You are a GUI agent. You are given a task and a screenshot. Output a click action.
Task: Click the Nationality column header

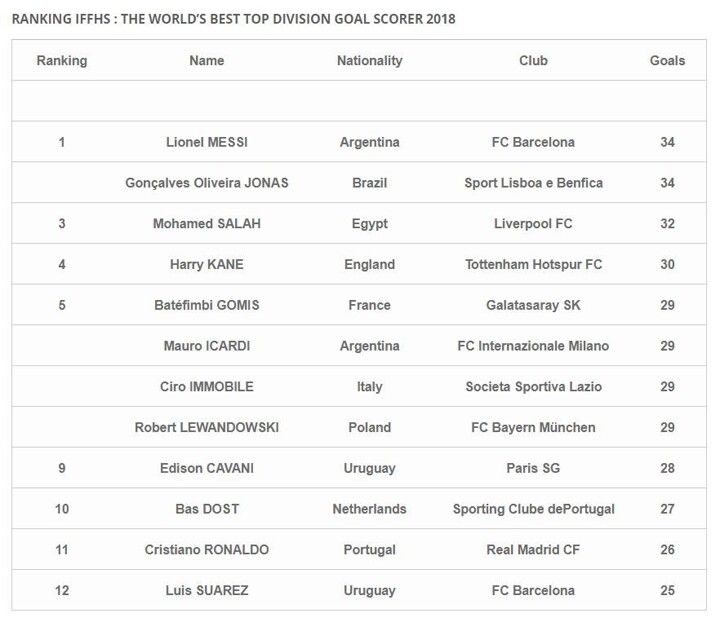(369, 61)
